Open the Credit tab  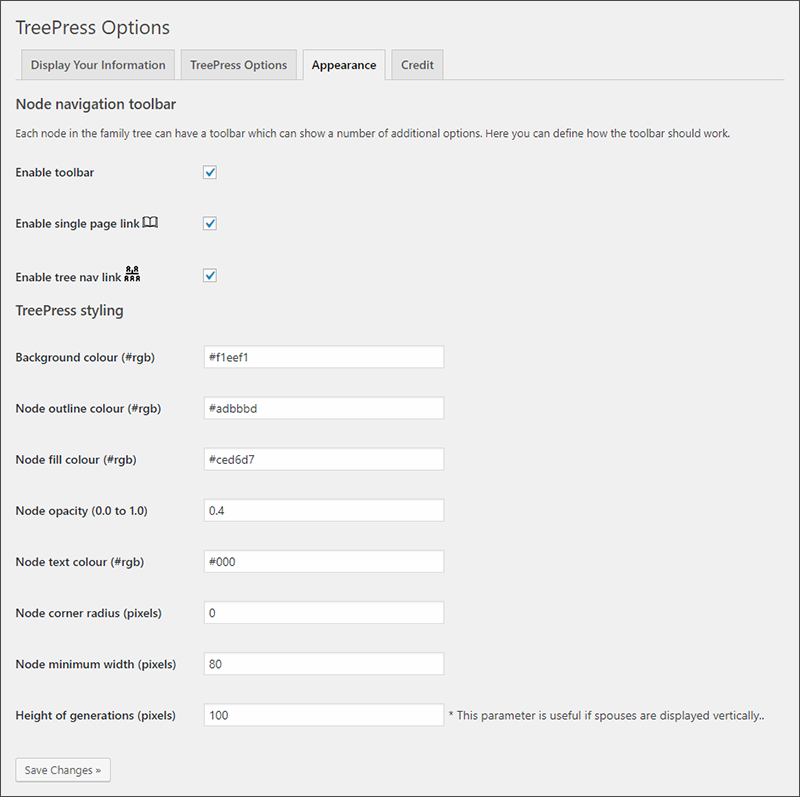coord(417,65)
